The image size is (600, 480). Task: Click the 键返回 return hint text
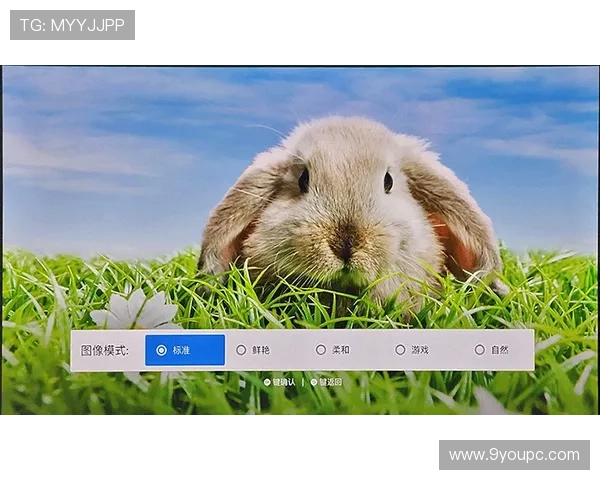329,382
